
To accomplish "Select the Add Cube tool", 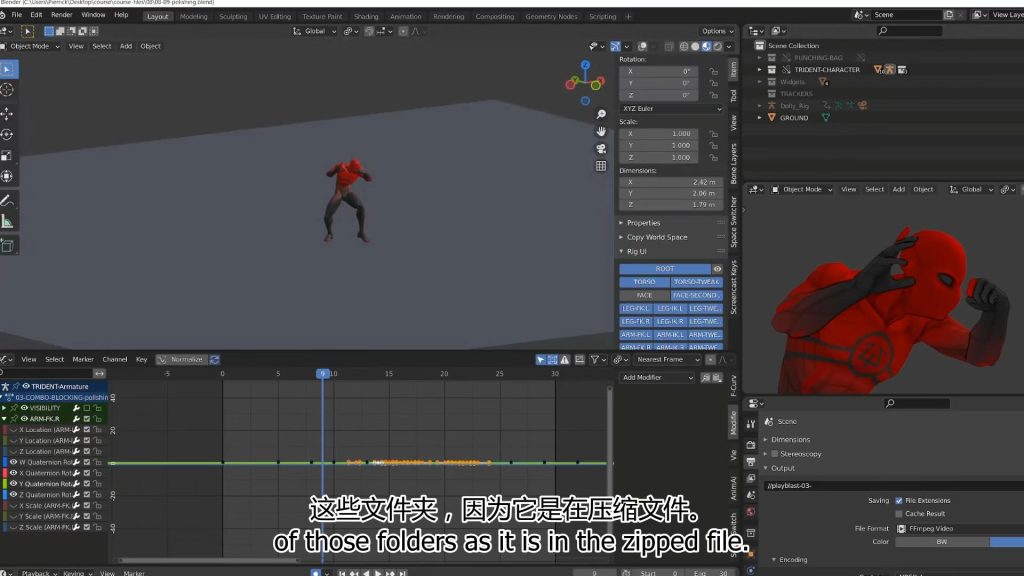I will [x=7, y=246].
